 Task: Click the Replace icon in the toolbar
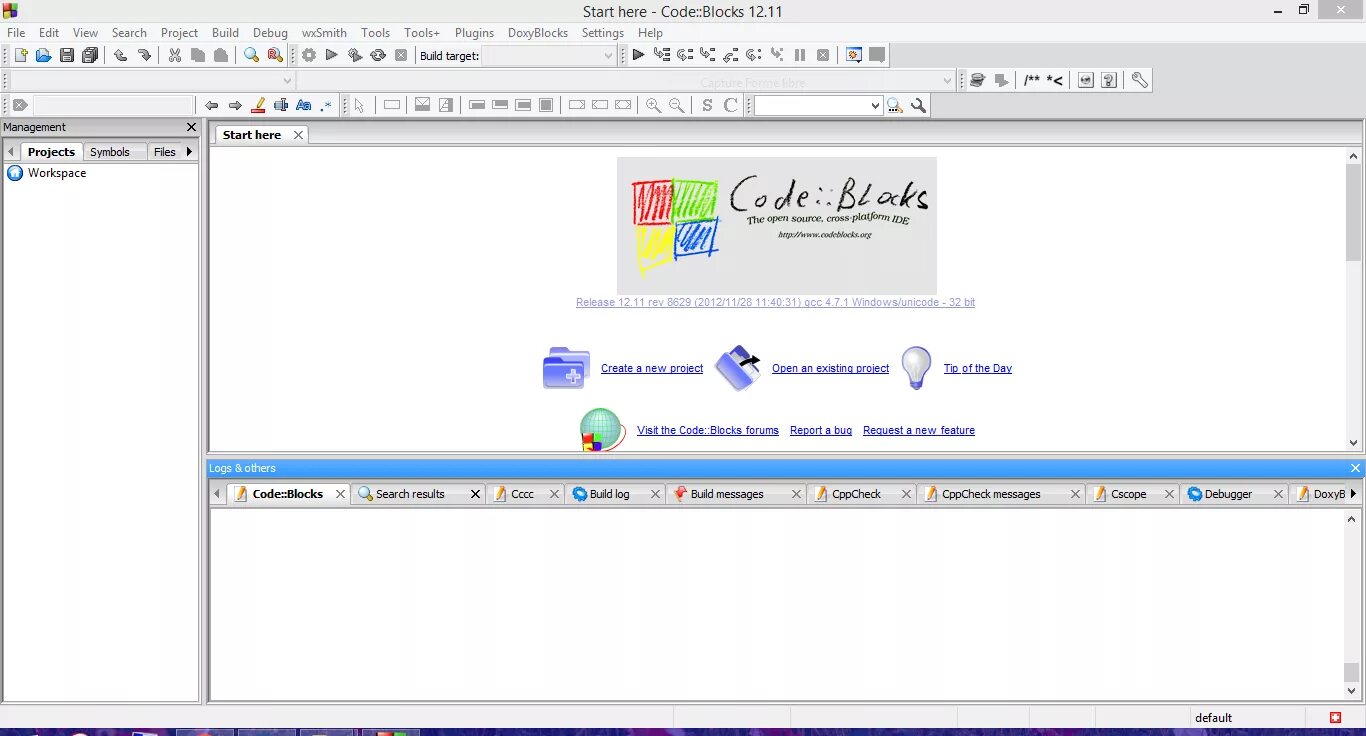click(x=275, y=55)
